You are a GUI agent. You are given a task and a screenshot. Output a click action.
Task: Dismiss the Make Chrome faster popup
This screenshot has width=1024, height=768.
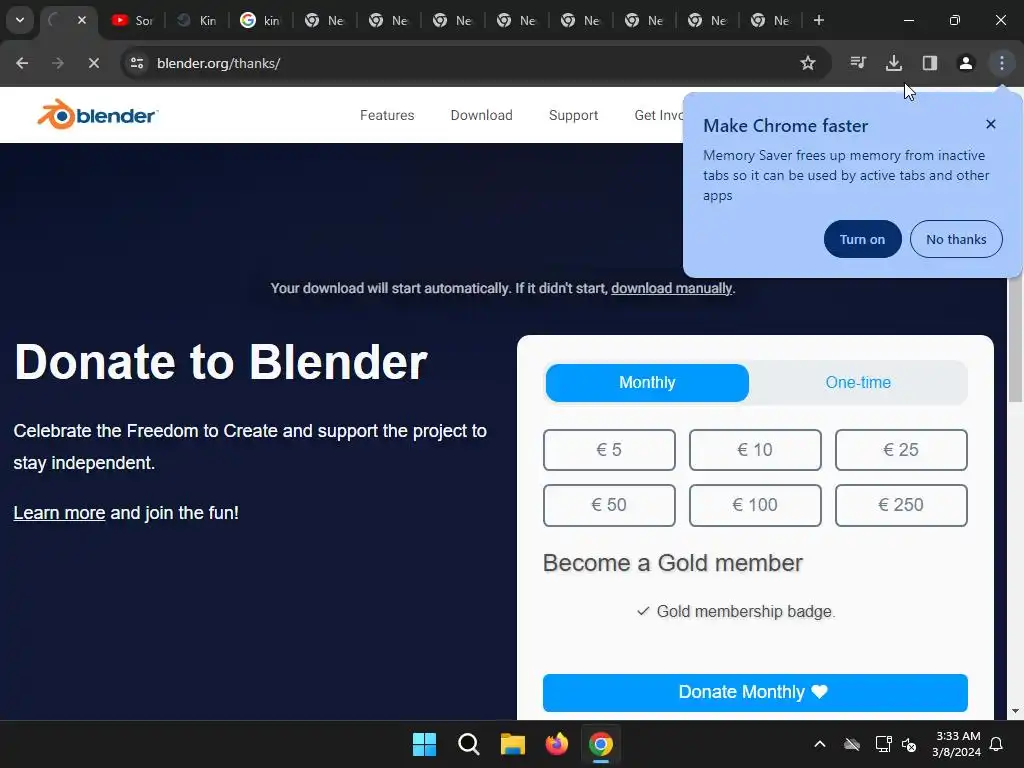click(990, 124)
